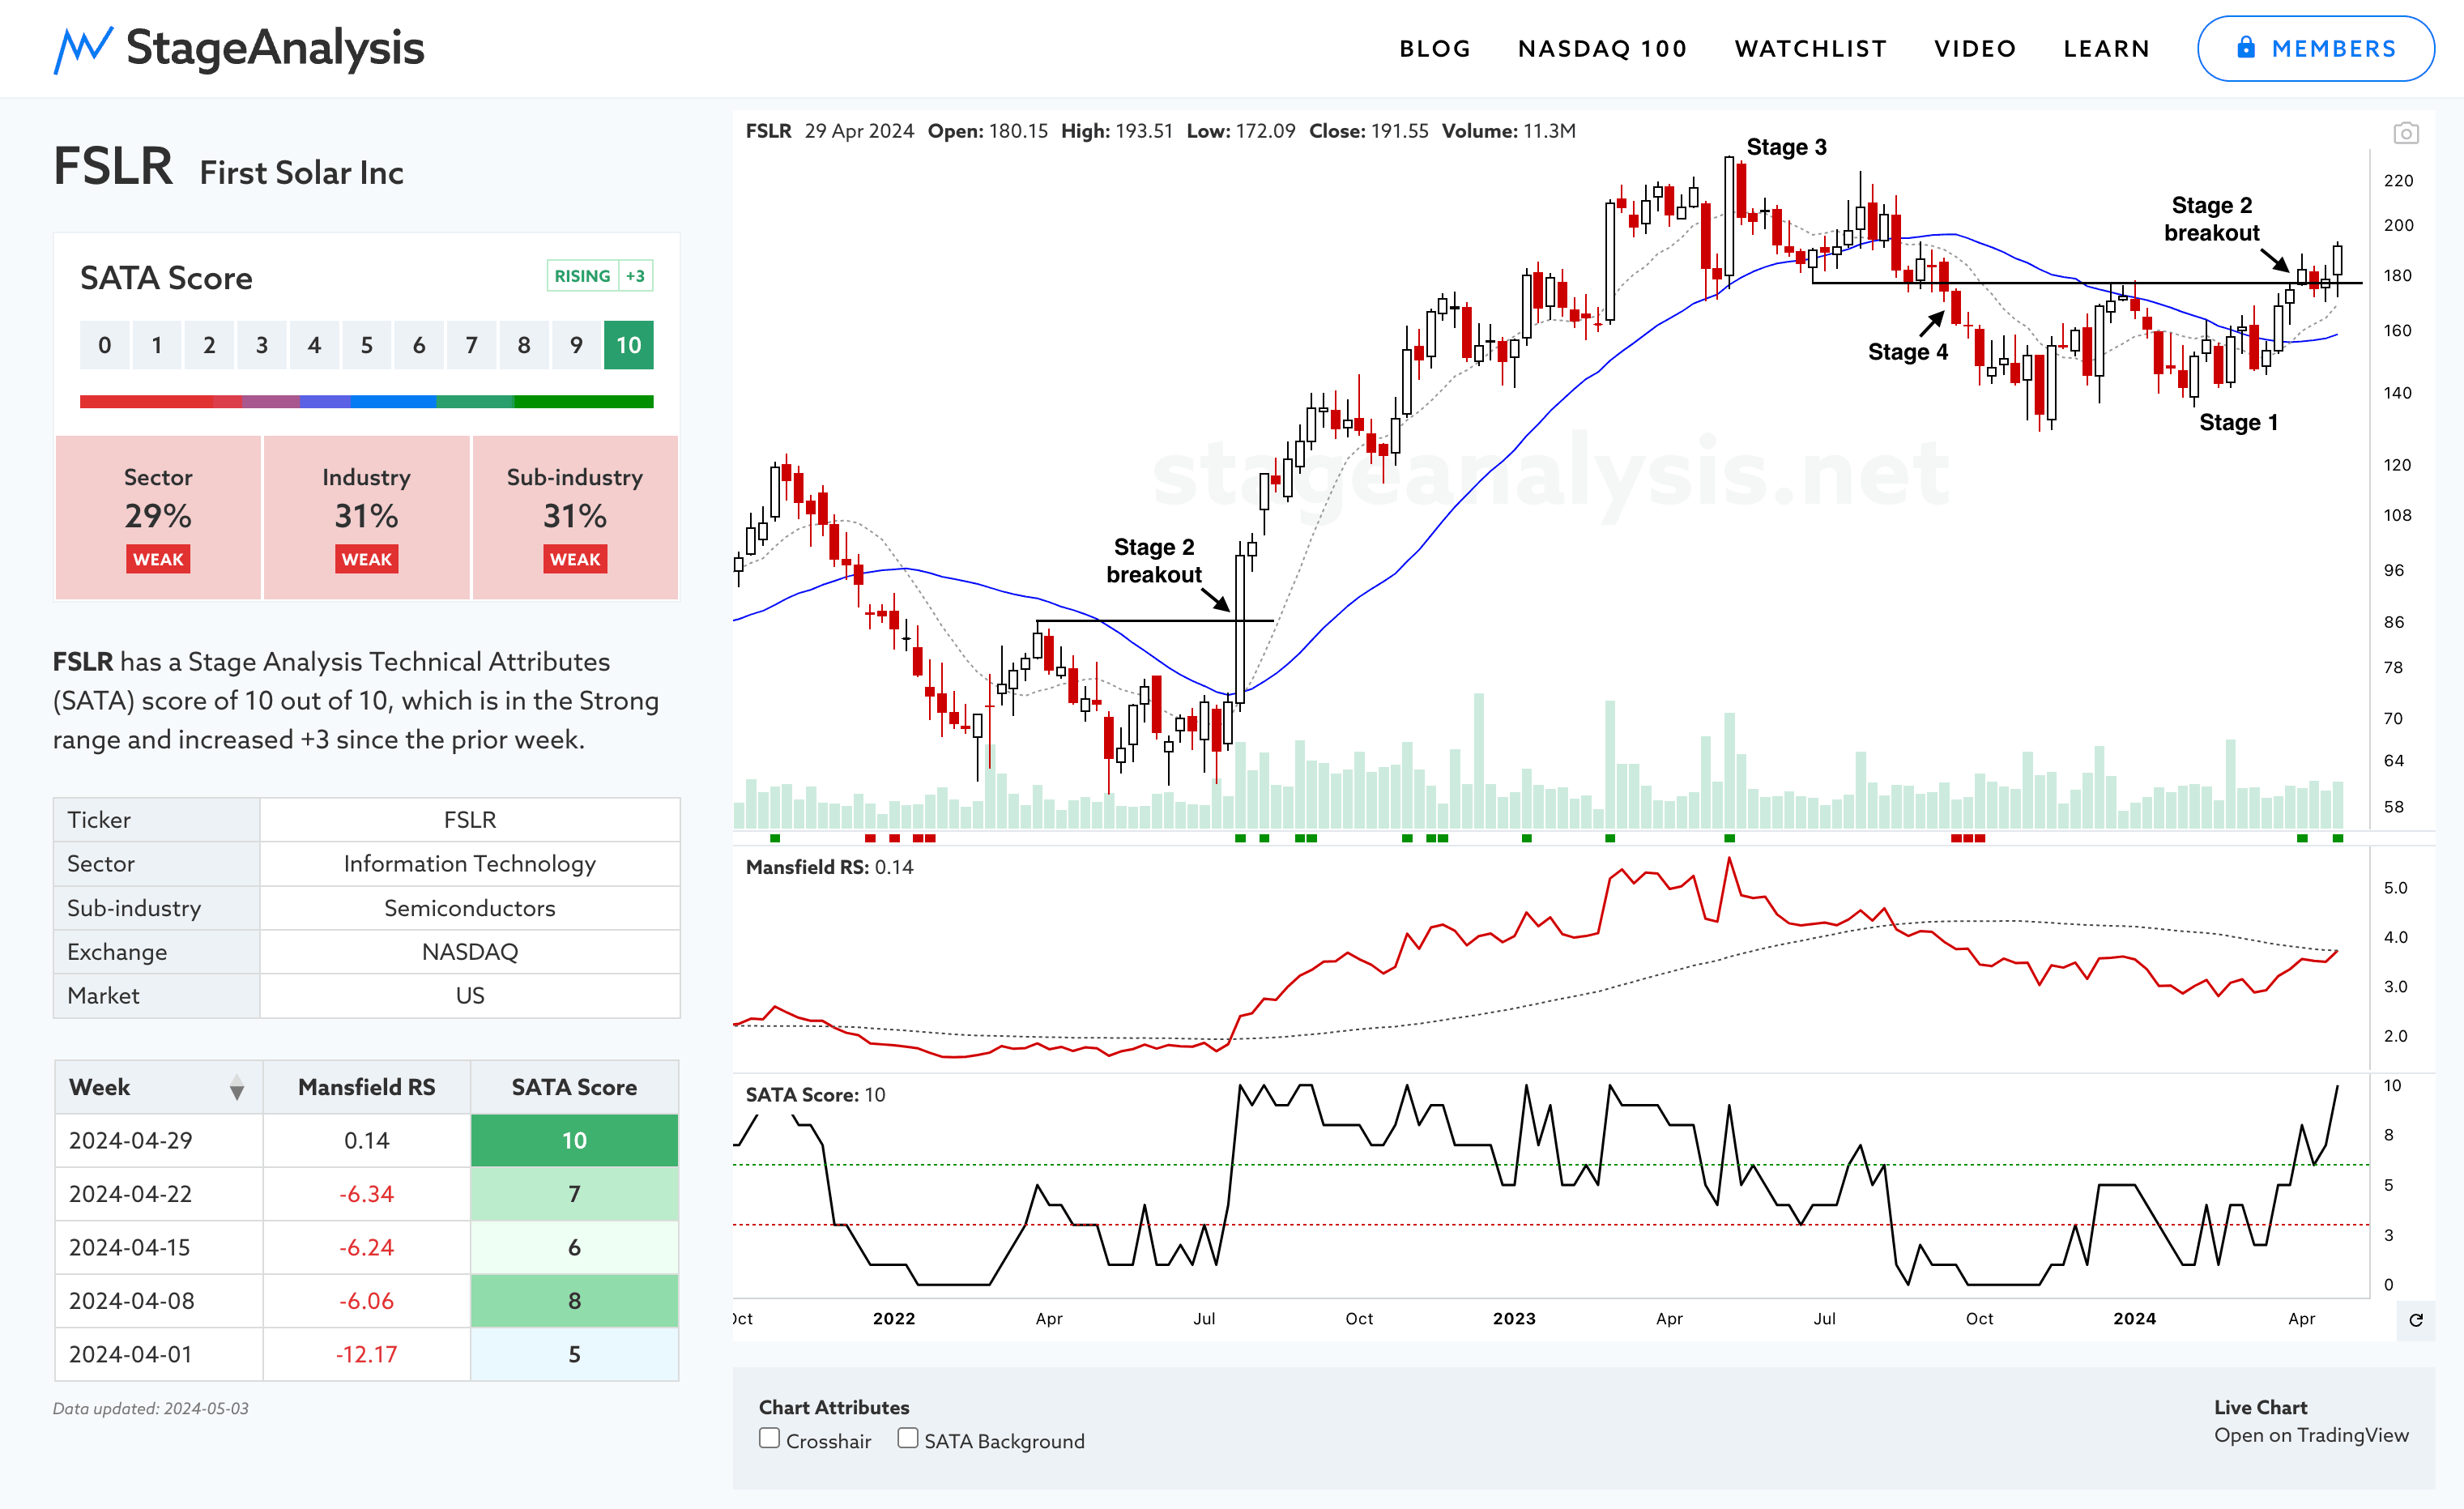Click the FSLR ticker table cell
The height and width of the screenshot is (1509, 2464).
point(470,820)
